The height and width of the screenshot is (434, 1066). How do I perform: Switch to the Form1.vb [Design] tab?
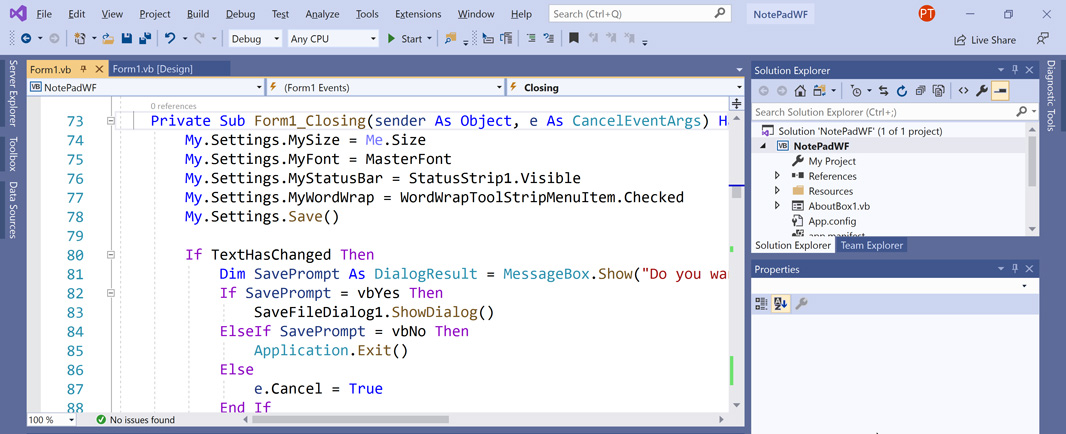click(x=152, y=69)
